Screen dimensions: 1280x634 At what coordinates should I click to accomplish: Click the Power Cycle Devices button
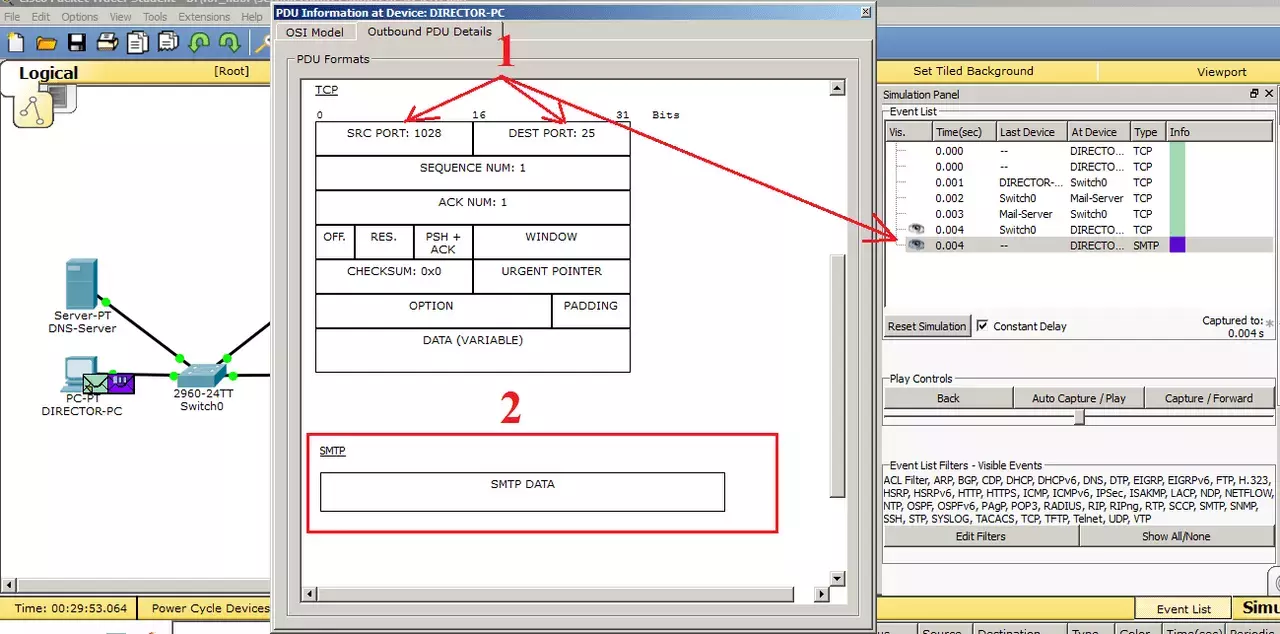[208, 608]
